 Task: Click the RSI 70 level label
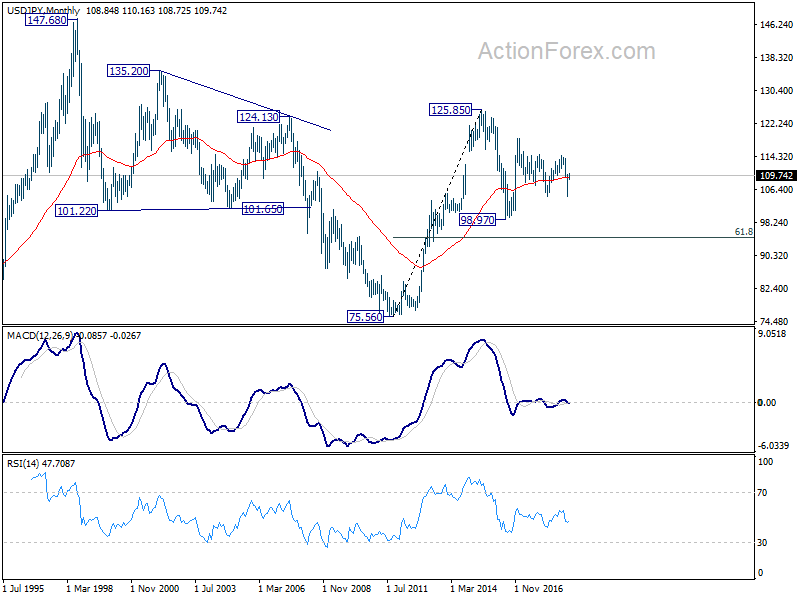(x=762, y=493)
